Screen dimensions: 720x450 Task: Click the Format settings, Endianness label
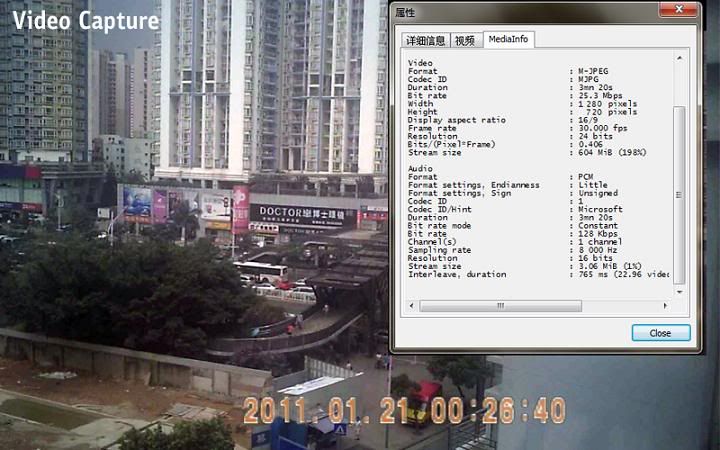point(474,185)
